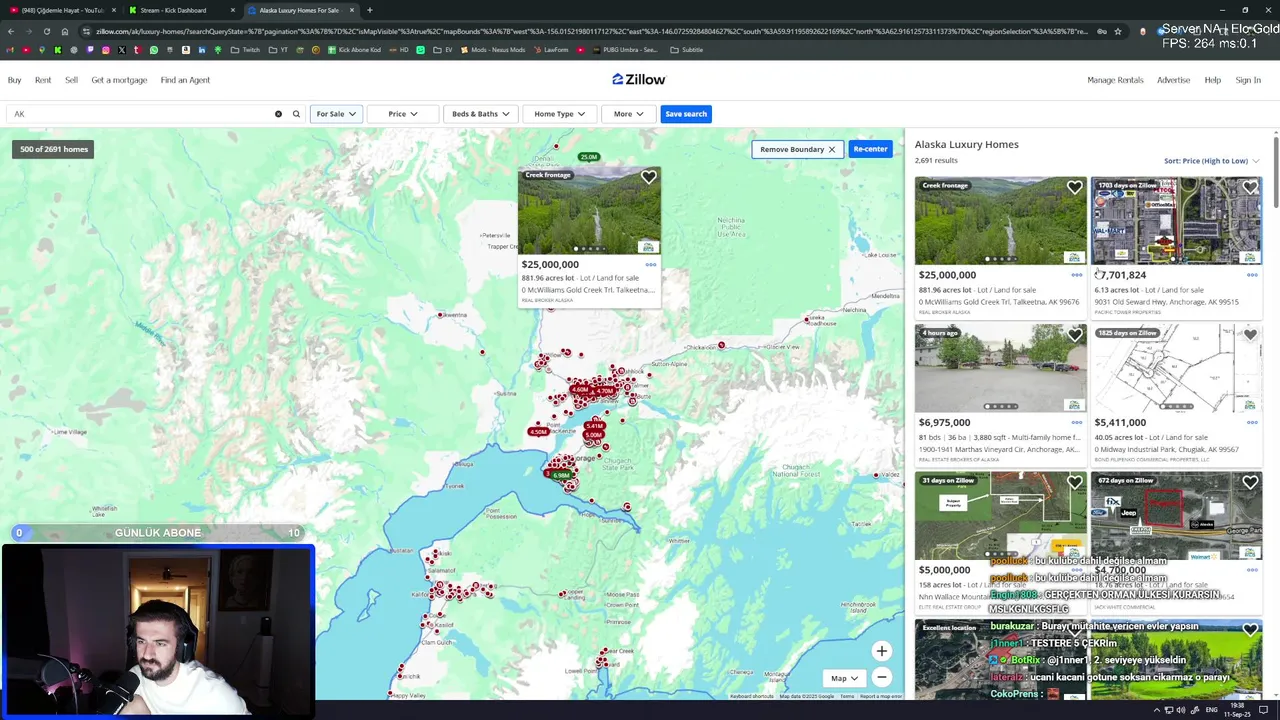
Task: Click the 25.0M green map marker
Action: point(589,157)
